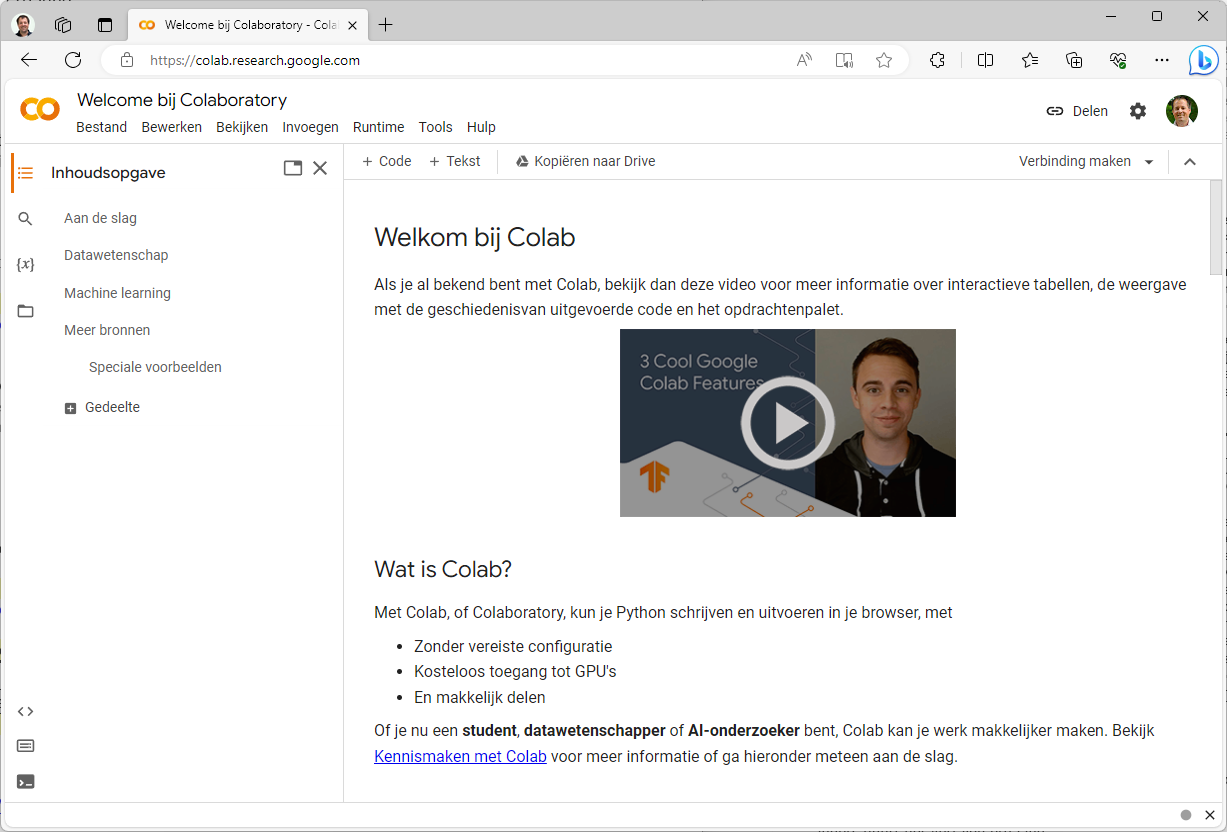This screenshot has height=832, width=1227.
Task: Close the Inhoudsopgave side panel
Action: [320, 168]
